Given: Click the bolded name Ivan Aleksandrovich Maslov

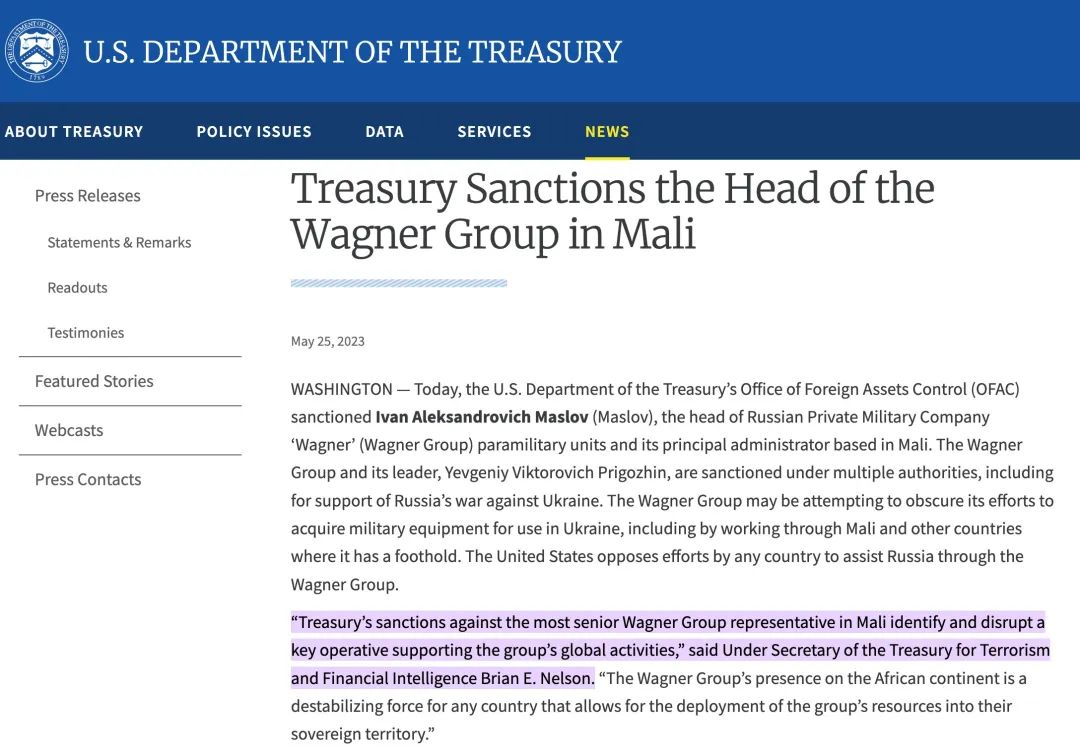Looking at the screenshot, I should pyautogui.click(x=481, y=417).
